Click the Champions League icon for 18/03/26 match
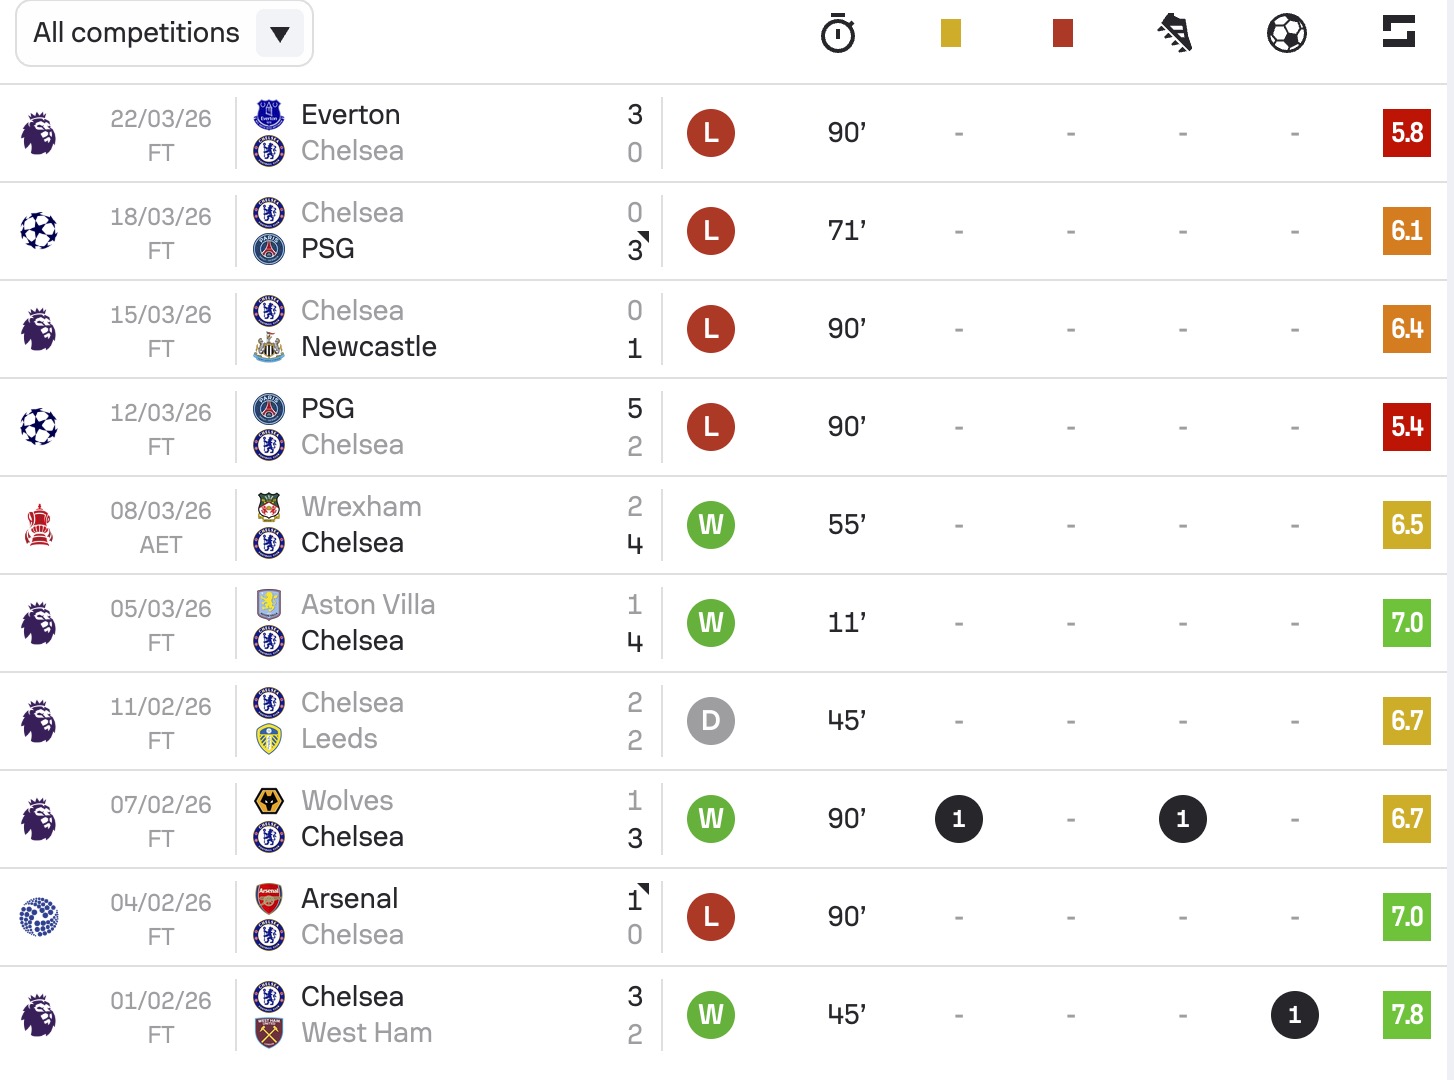This screenshot has width=1454, height=1080. 39,231
